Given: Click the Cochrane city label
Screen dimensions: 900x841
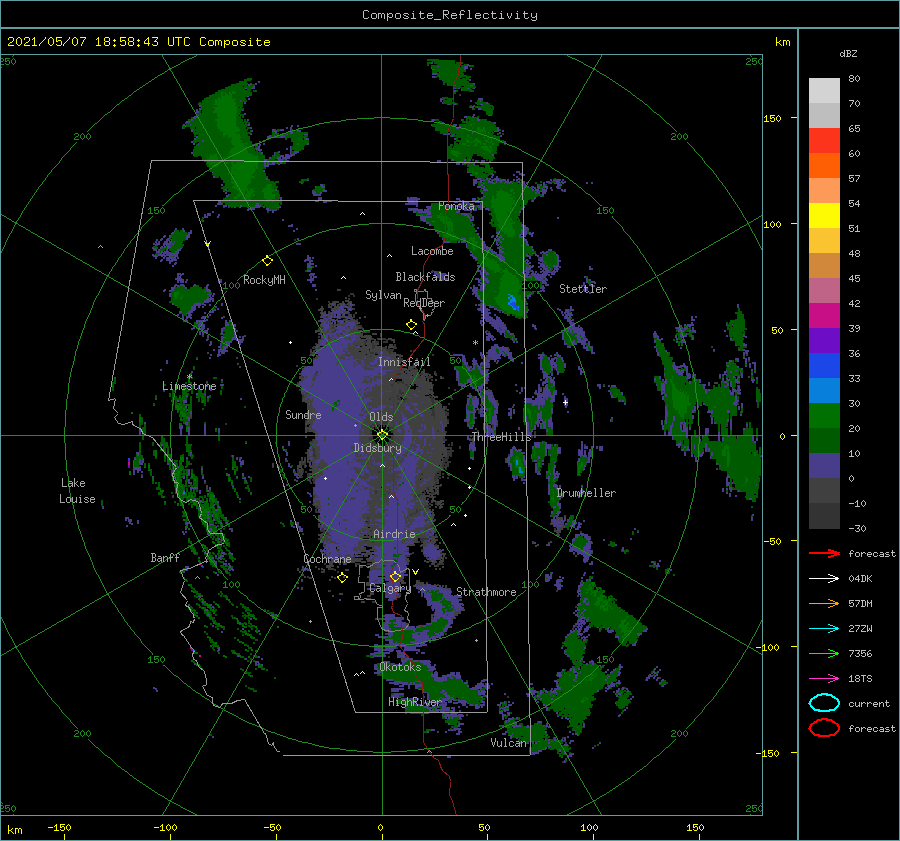Looking at the screenshot, I should tap(327, 559).
